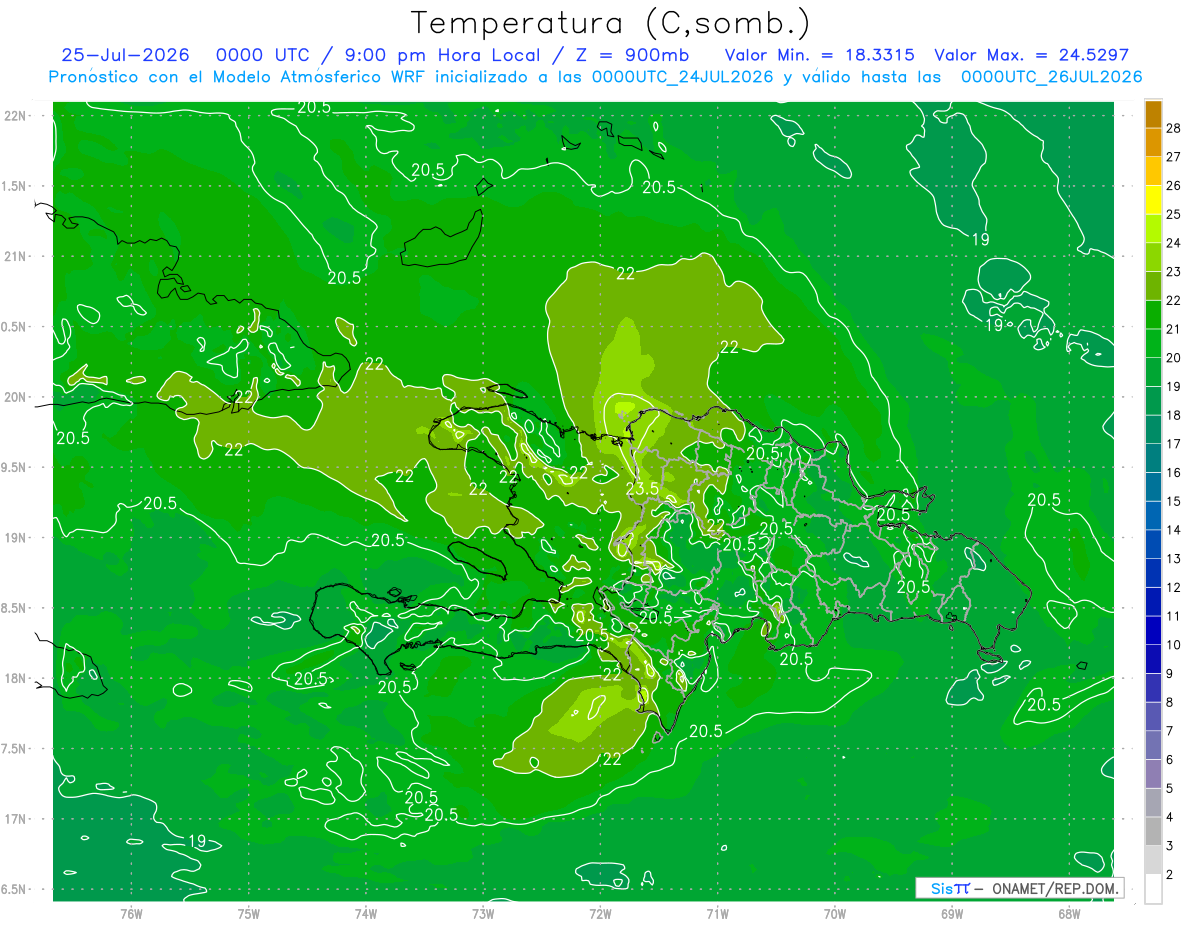Click the '17N' latitude label
The width and height of the screenshot is (1200, 927).
click(x=15, y=819)
